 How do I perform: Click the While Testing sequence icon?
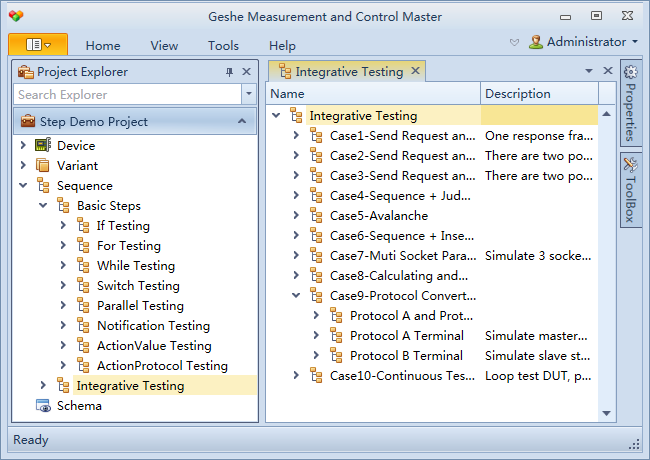point(83,265)
